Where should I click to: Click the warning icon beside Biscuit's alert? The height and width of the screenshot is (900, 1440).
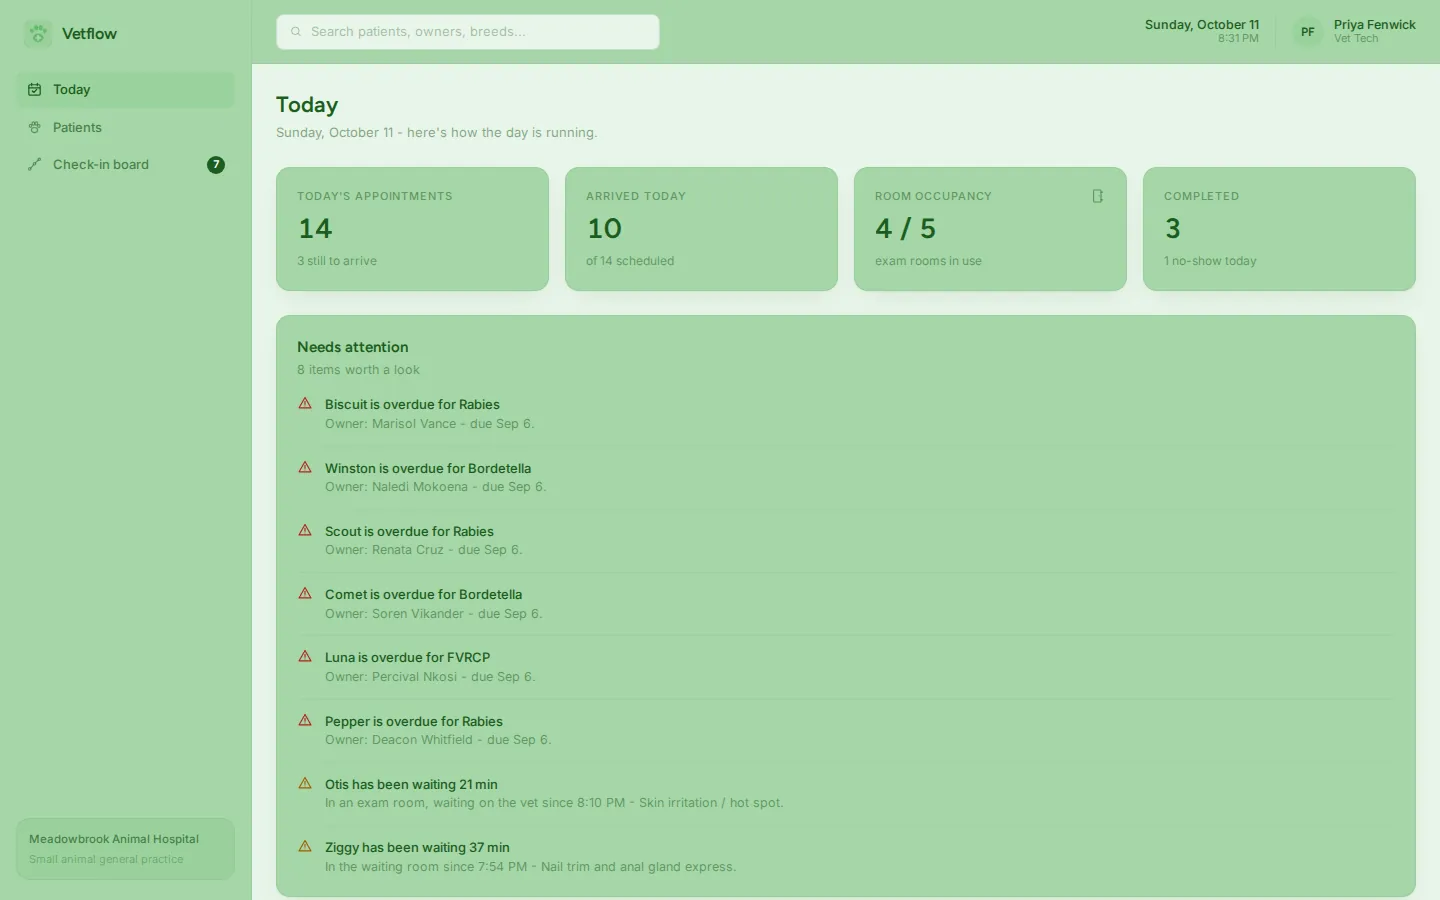305,404
